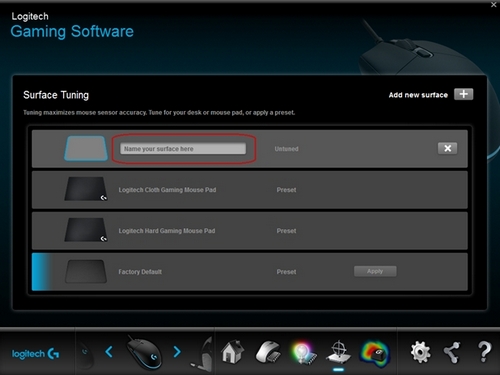Add a new surface with the plus button
The image size is (500, 375).
point(463,94)
